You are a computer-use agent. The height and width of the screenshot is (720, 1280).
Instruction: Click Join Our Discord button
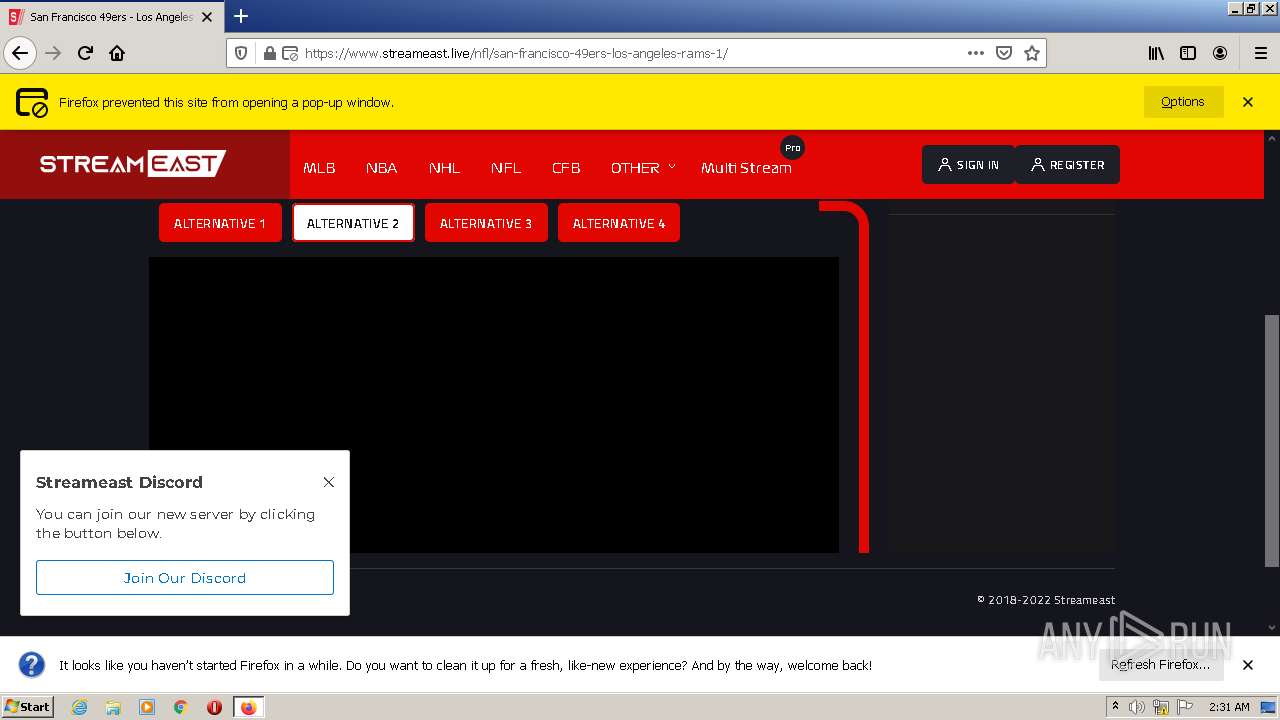(x=185, y=578)
